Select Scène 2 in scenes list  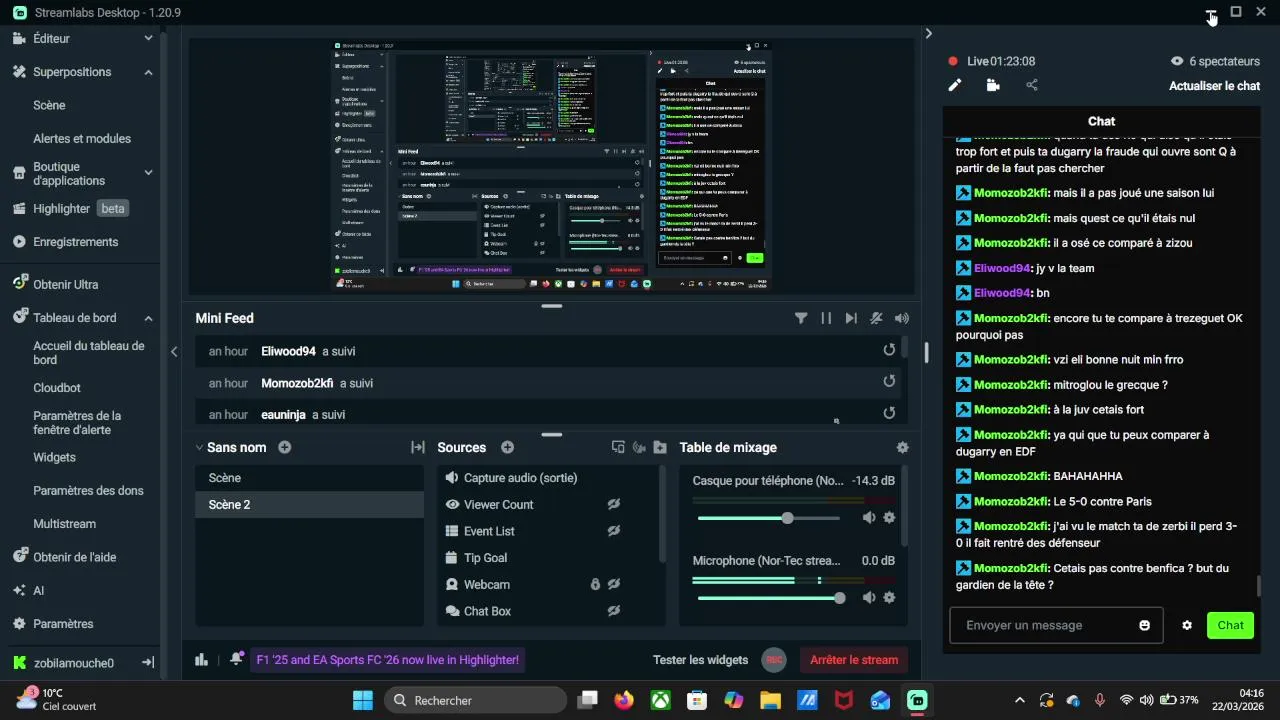pyautogui.click(x=309, y=505)
